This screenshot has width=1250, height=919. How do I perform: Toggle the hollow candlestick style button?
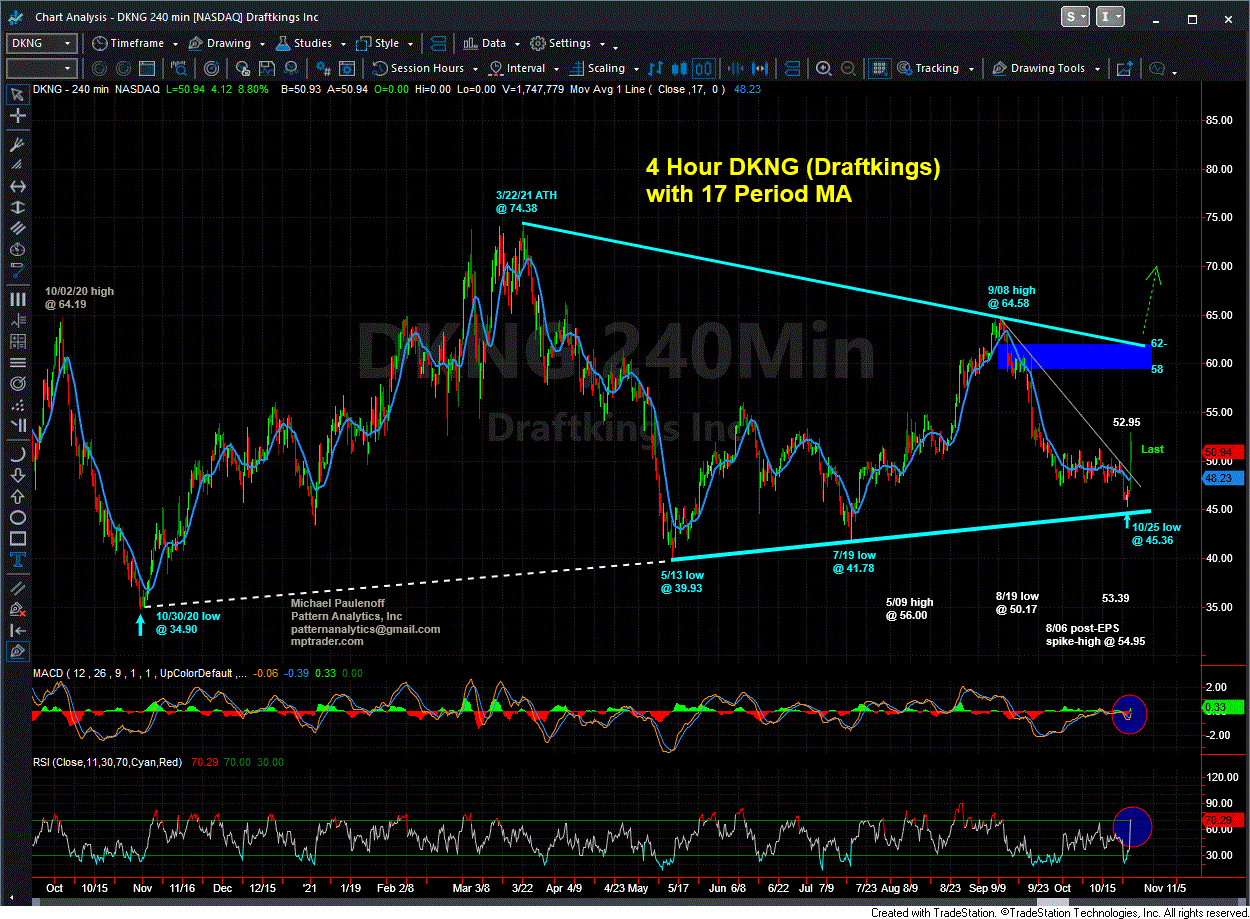(704, 68)
